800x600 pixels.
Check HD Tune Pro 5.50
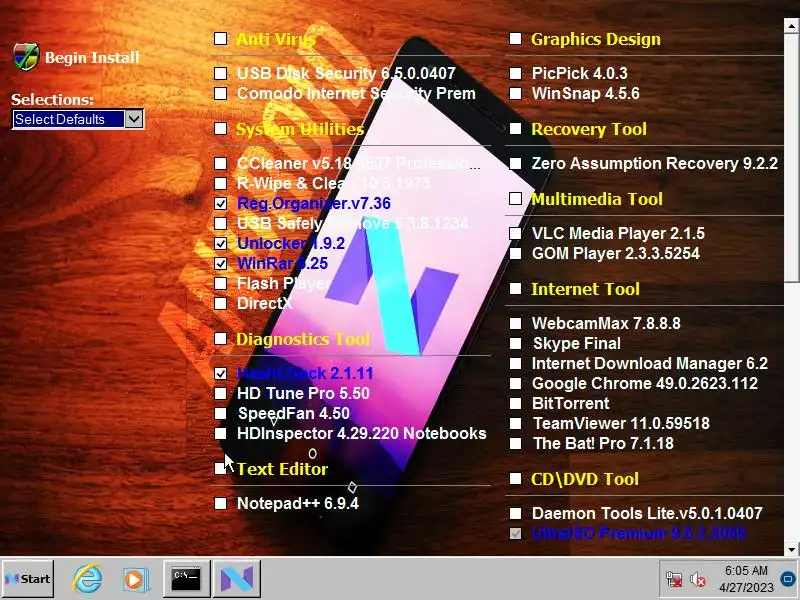pos(220,393)
